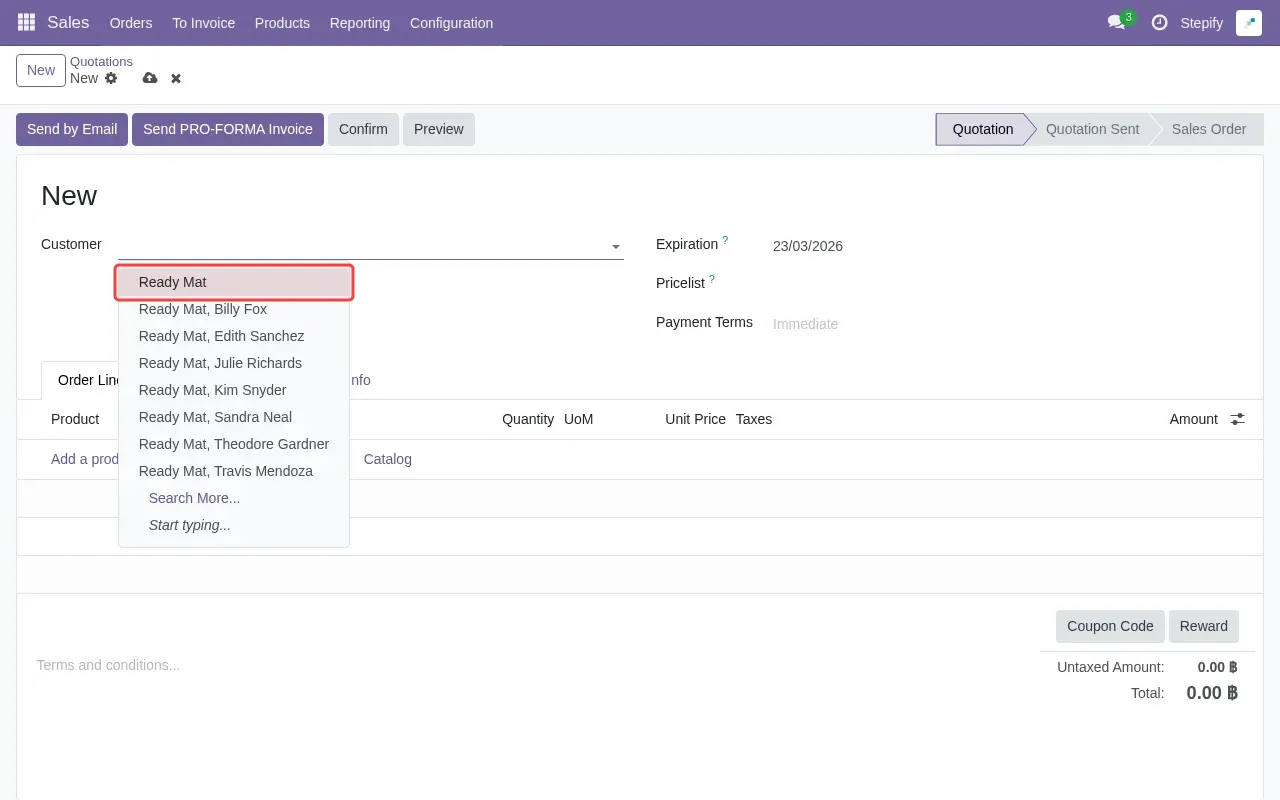Click the Stepify user avatar
This screenshot has width=1280, height=800.
pyautogui.click(x=1248, y=21)
